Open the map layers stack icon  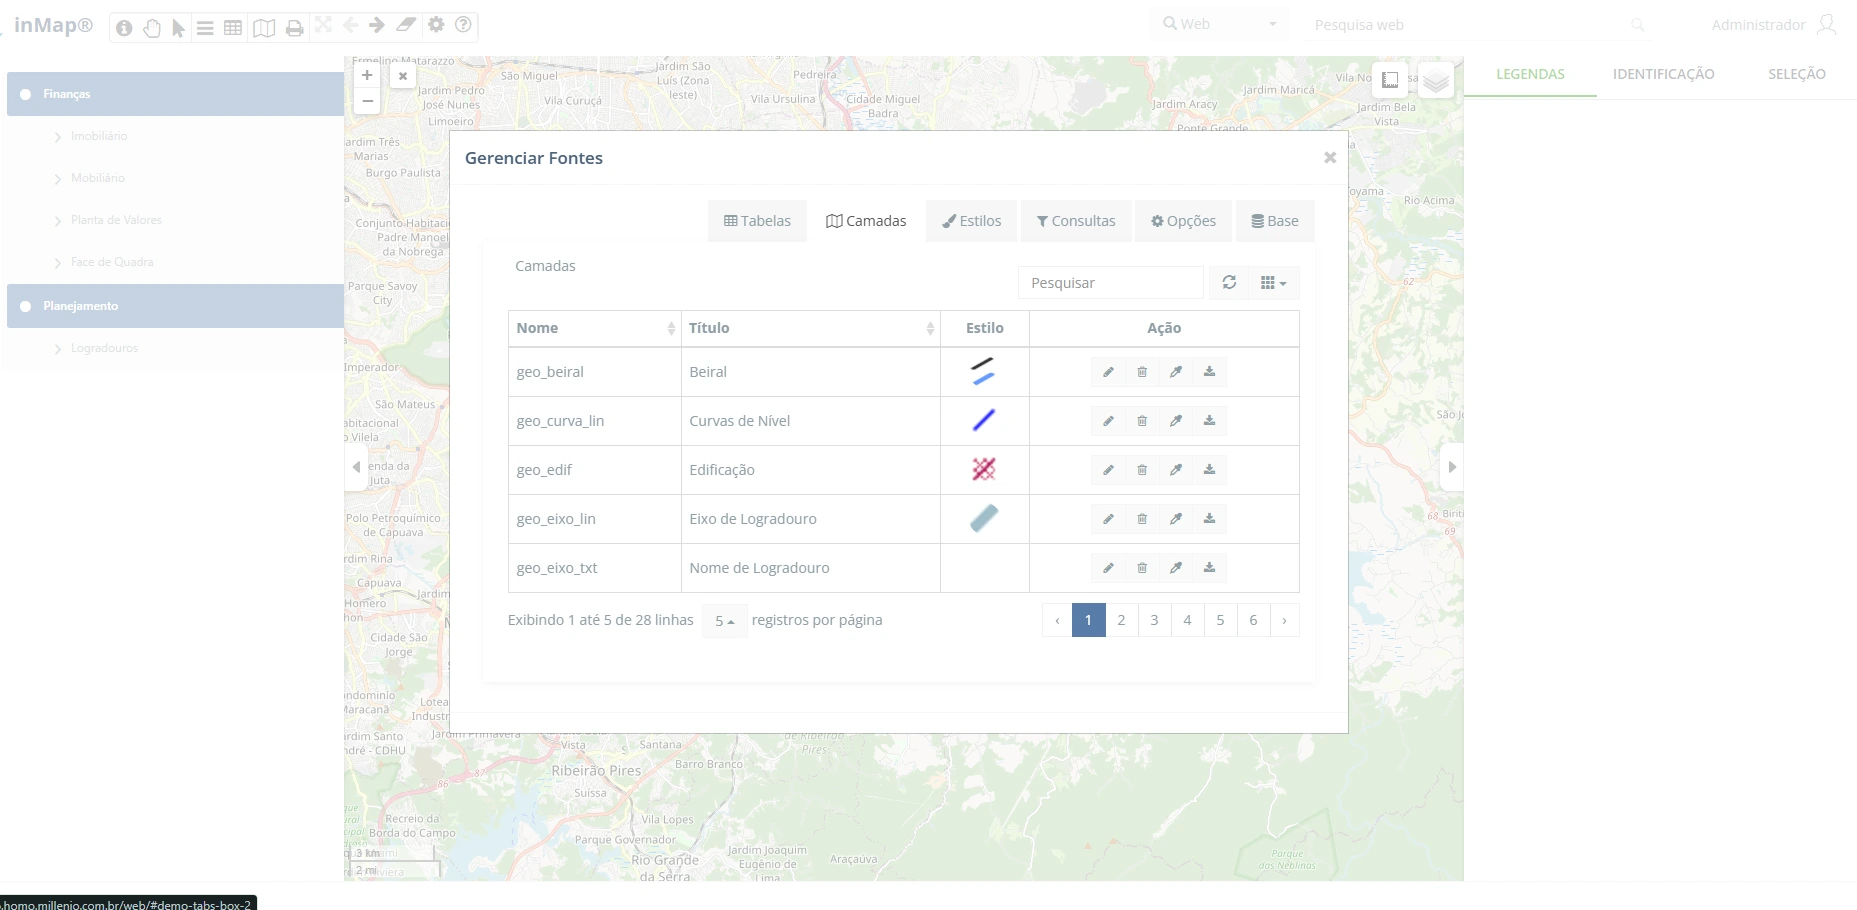(x=1436, y=81)
